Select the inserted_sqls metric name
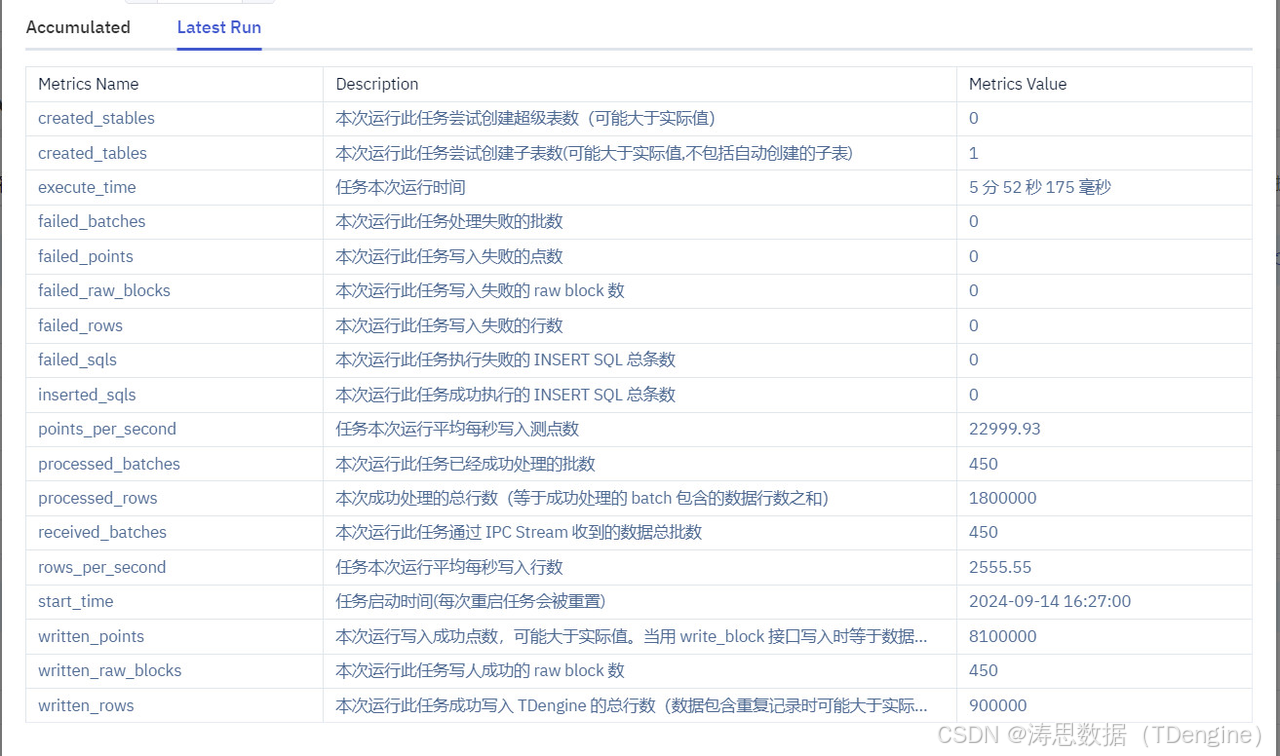This screenshot has width=1280, height=756. pyautogui.click(x=87, y=394)
